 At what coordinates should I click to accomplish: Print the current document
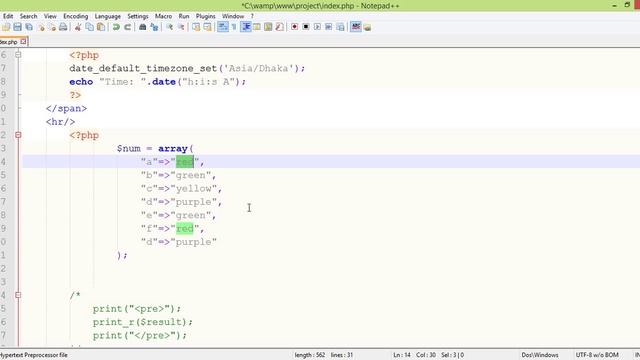point(63,27)
